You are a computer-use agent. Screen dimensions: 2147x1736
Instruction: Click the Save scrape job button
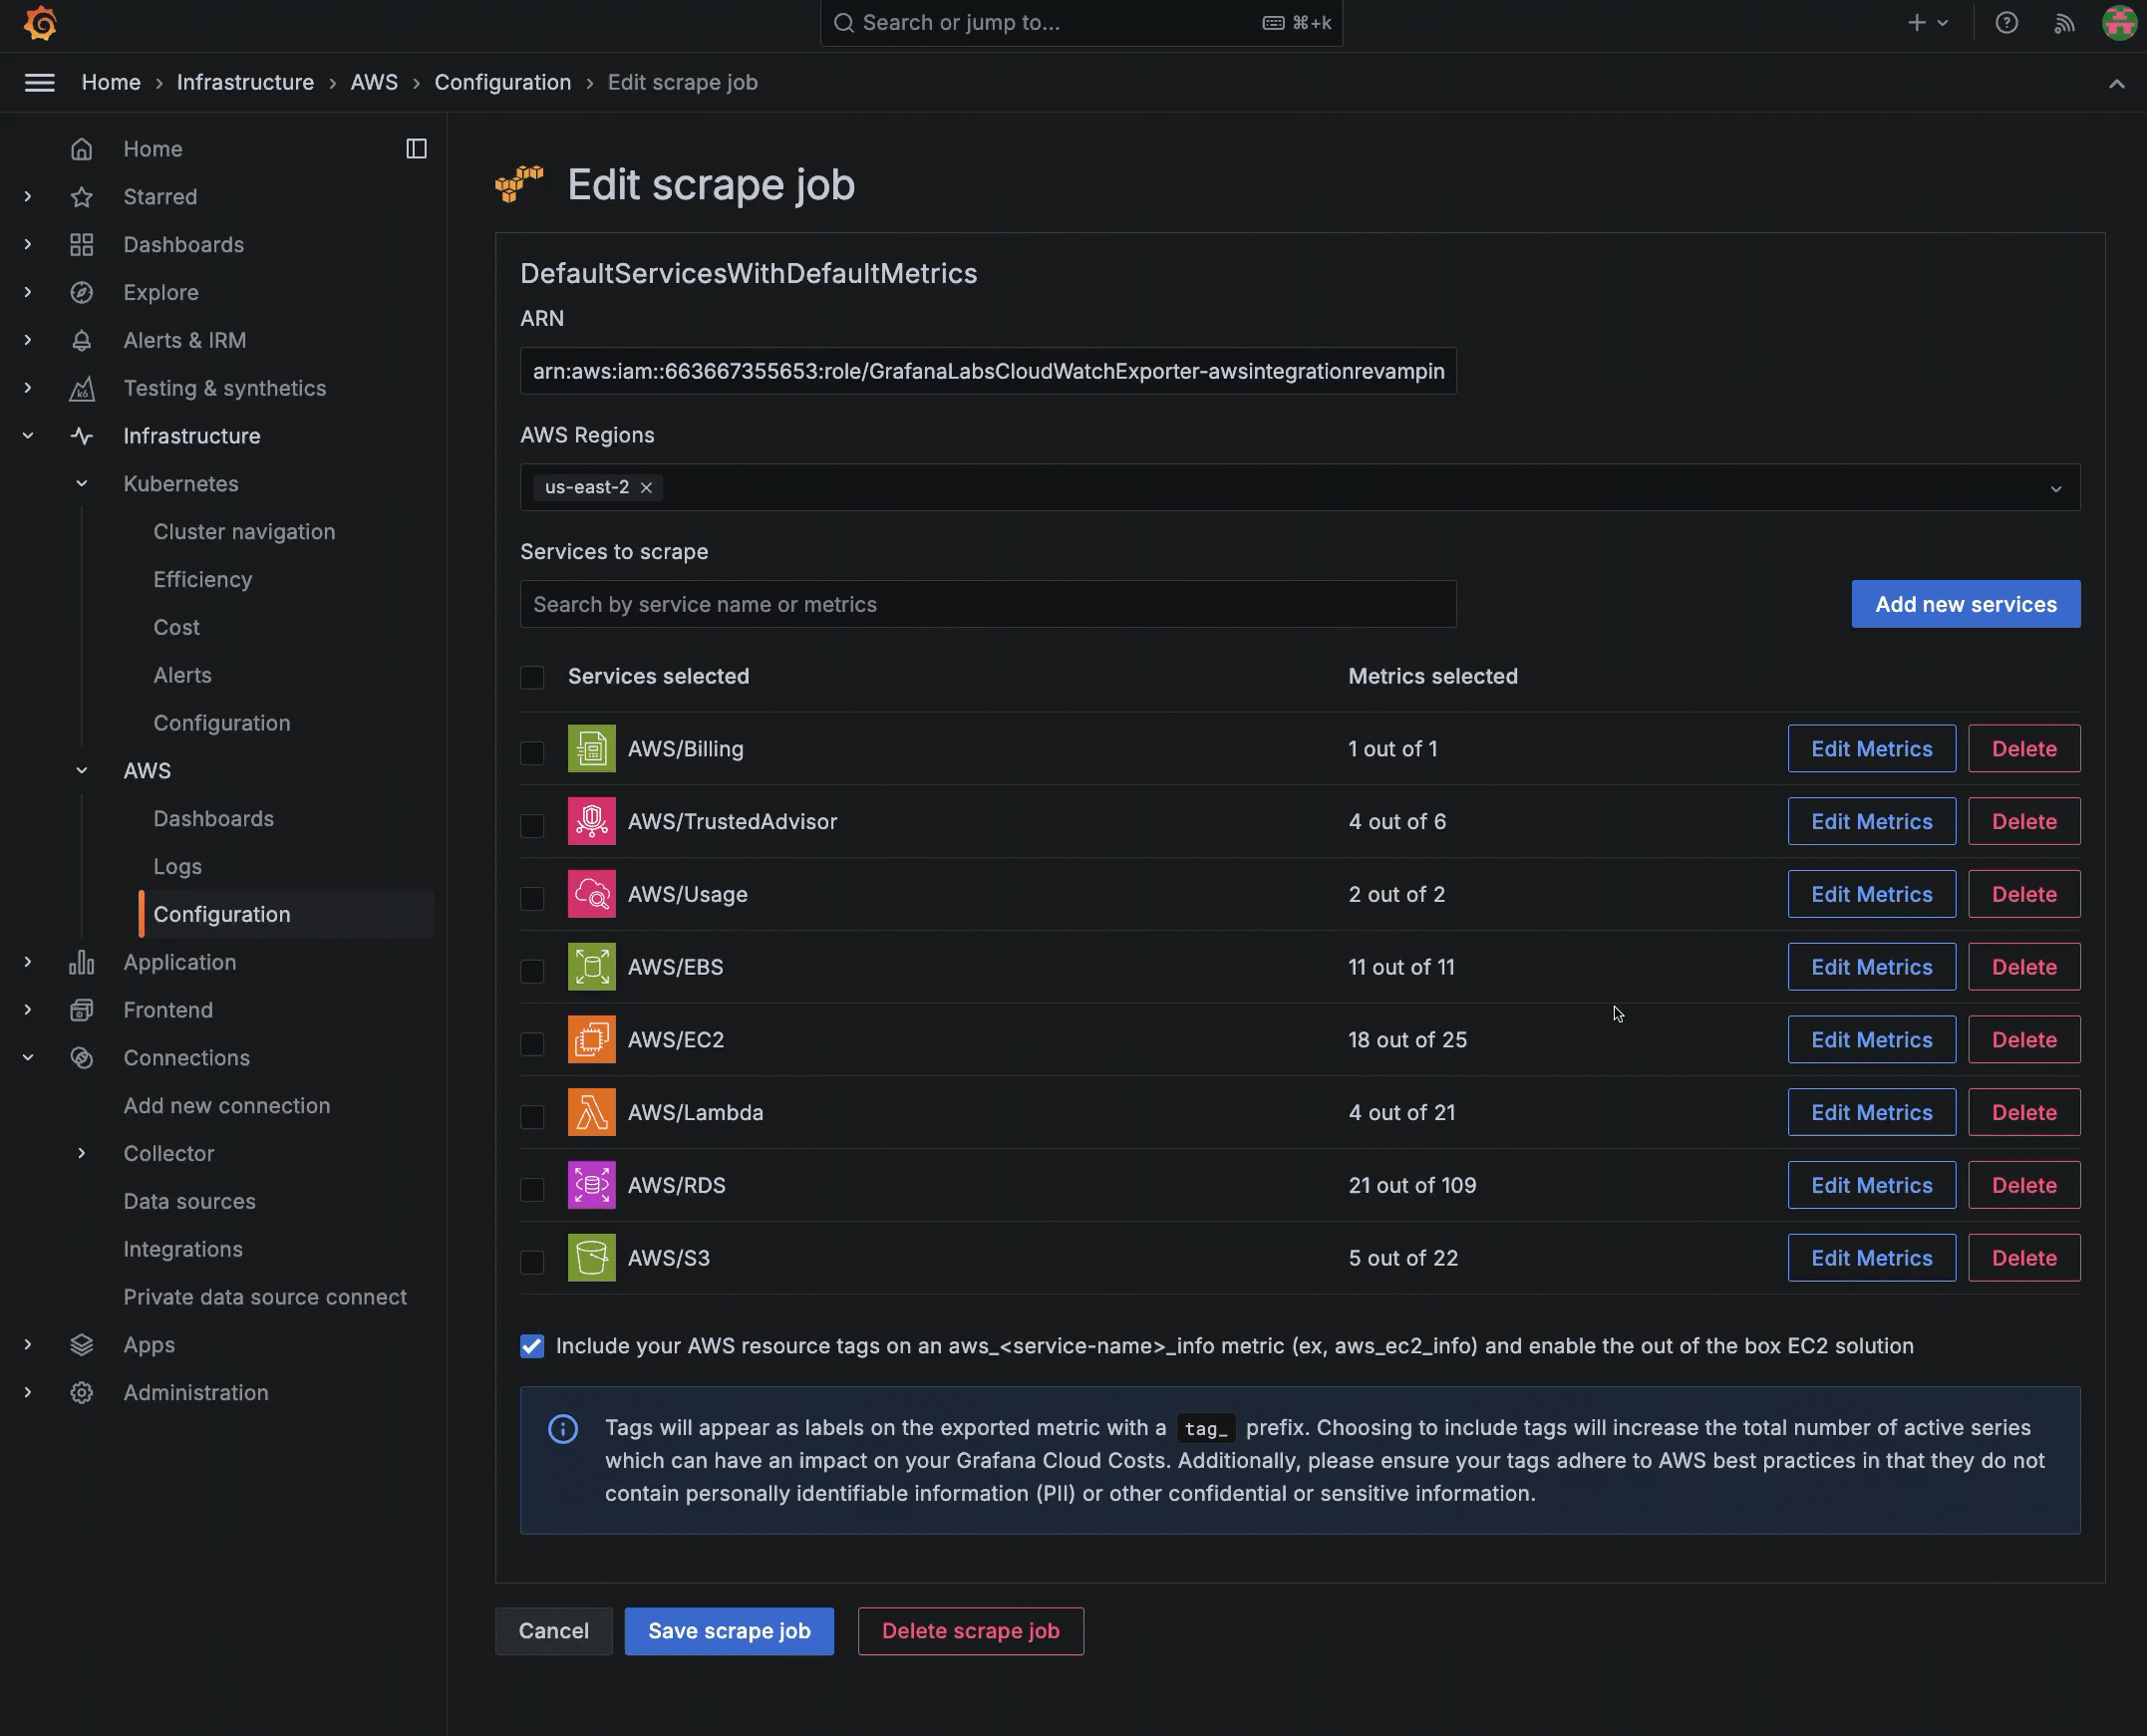[728, 1631]
